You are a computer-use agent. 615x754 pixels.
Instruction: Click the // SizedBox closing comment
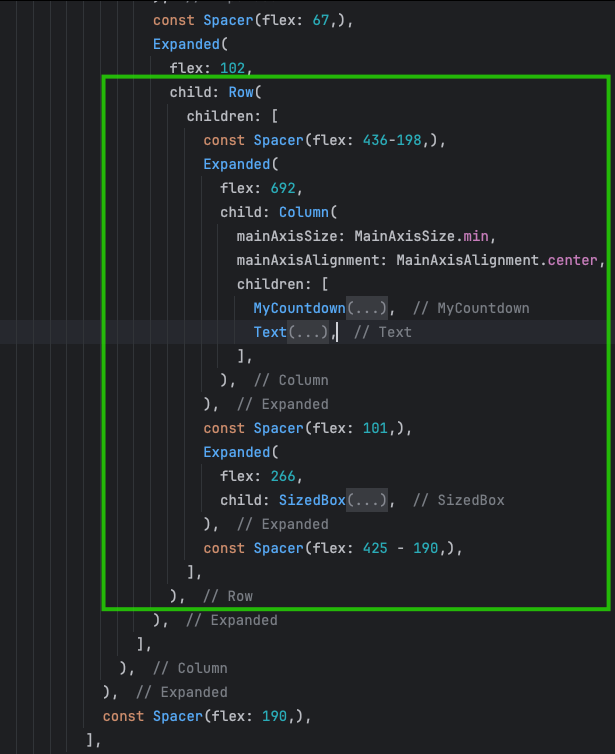click(x=461, y=500)
